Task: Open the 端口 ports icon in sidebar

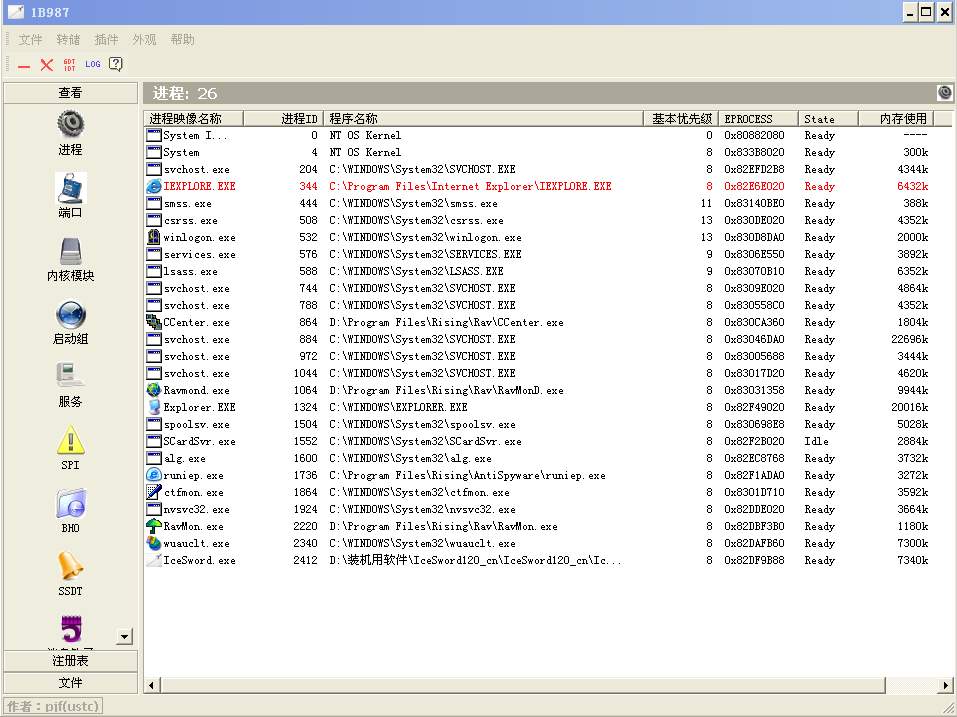Action: 70,187
